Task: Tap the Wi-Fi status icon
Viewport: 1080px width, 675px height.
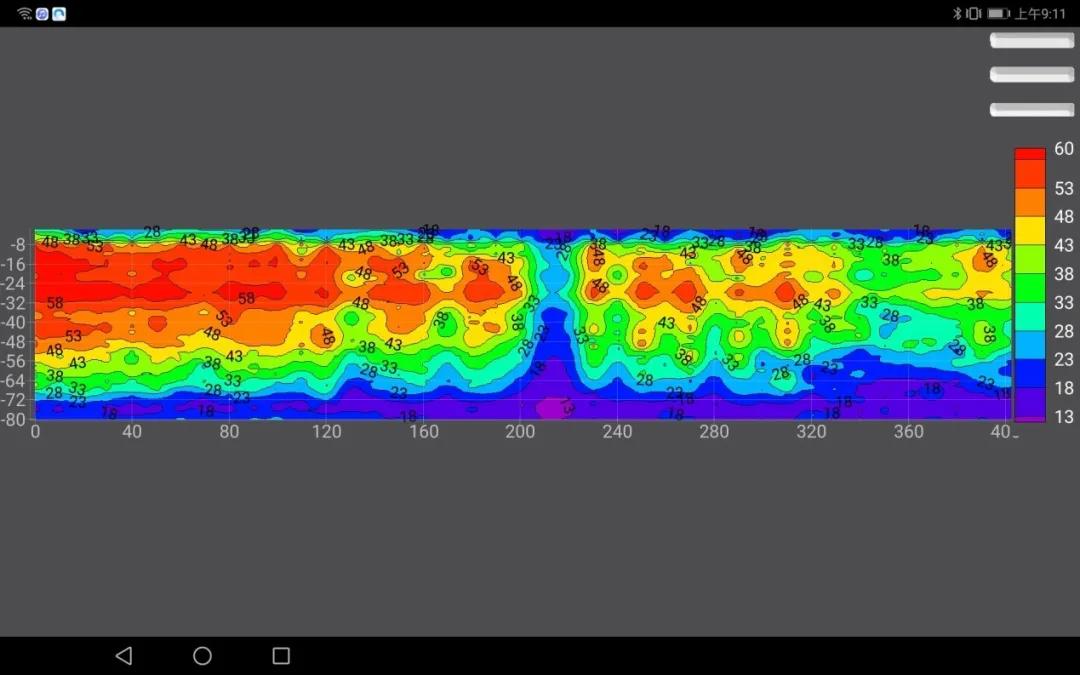Action: pos(25,14)
